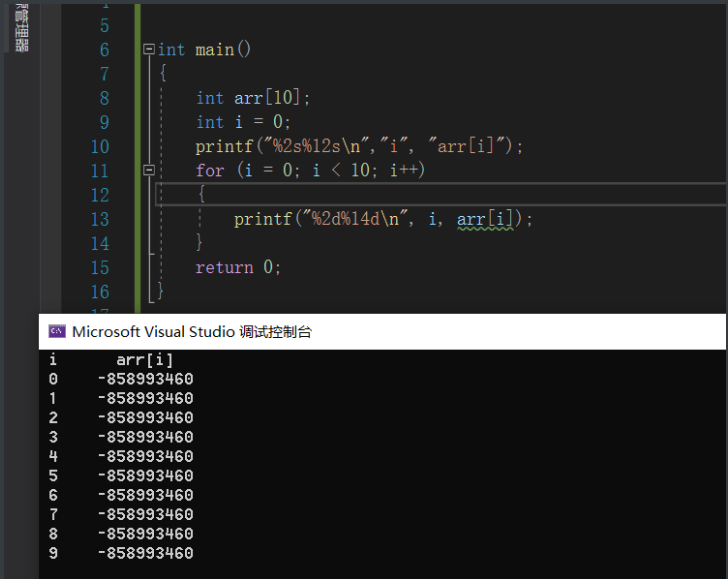Collapse the for loop fold marker
Screen dimensions: 728x579
[x=149, y=170]
